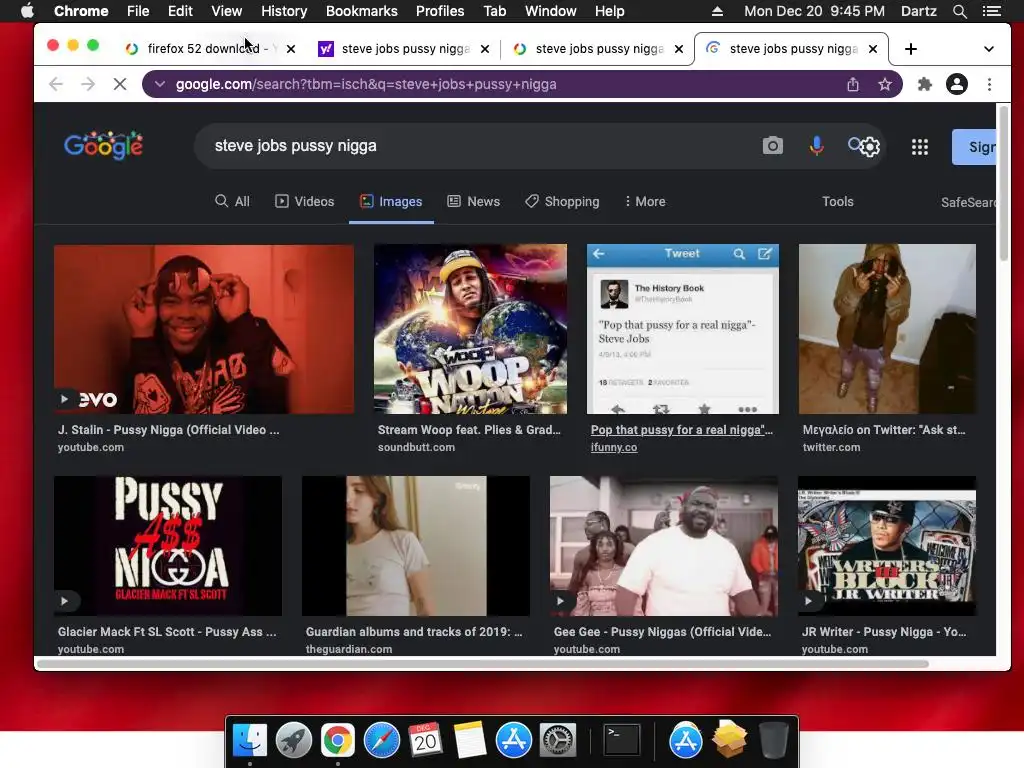Open a new tab with plus
This screenshot has width=1024, height=768.
(910, 49)
